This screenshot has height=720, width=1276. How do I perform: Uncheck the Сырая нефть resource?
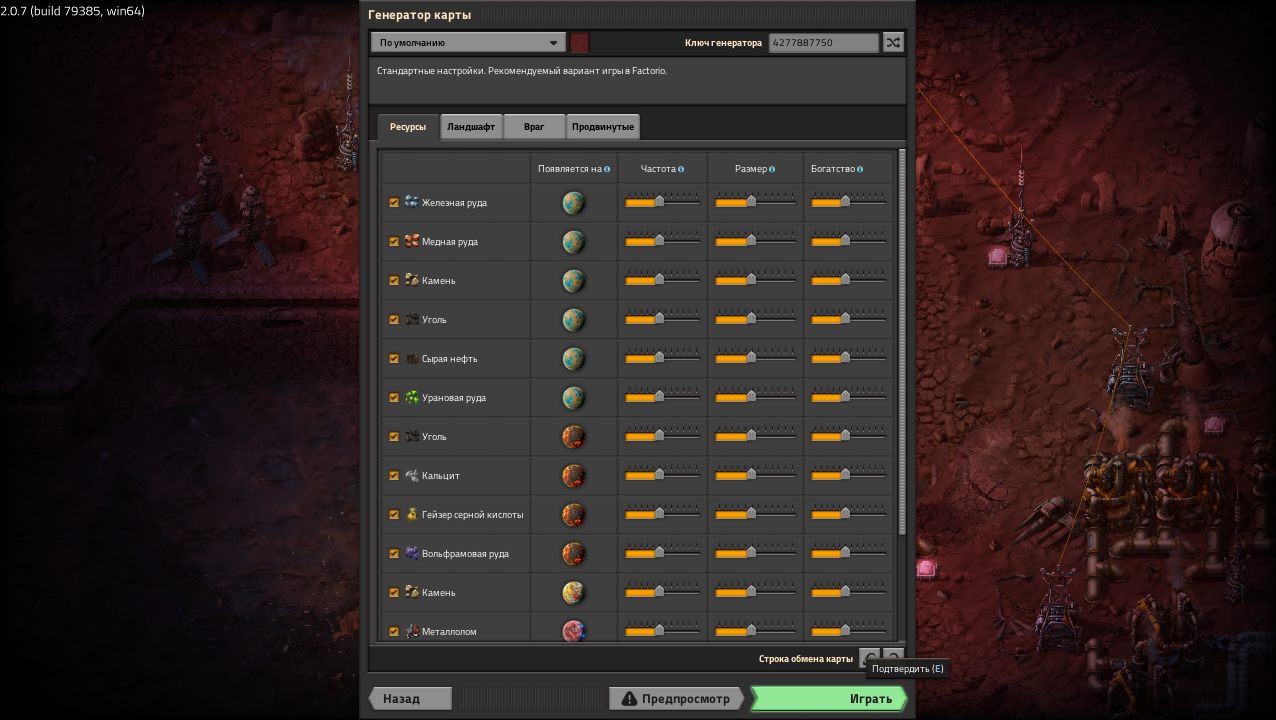pyautogui.click(x=394, y=359)
